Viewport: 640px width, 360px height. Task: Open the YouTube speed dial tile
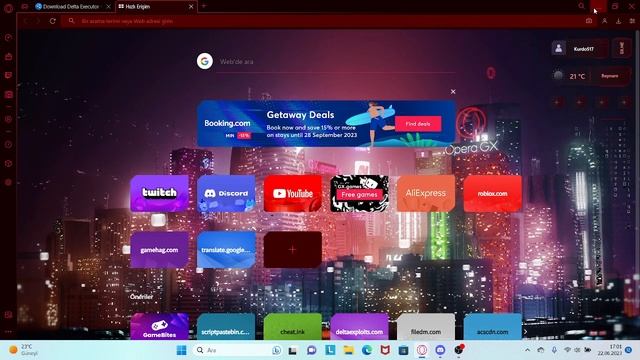coord(293,193)
